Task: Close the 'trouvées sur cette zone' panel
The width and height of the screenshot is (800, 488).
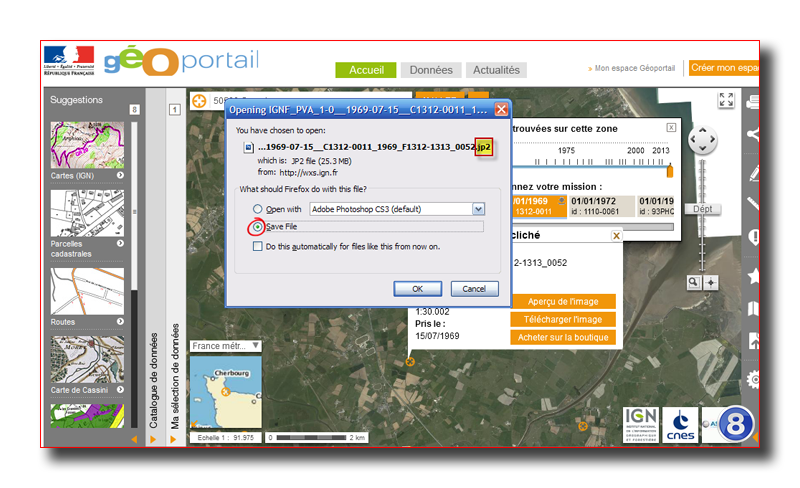Action: click(671, 128)
